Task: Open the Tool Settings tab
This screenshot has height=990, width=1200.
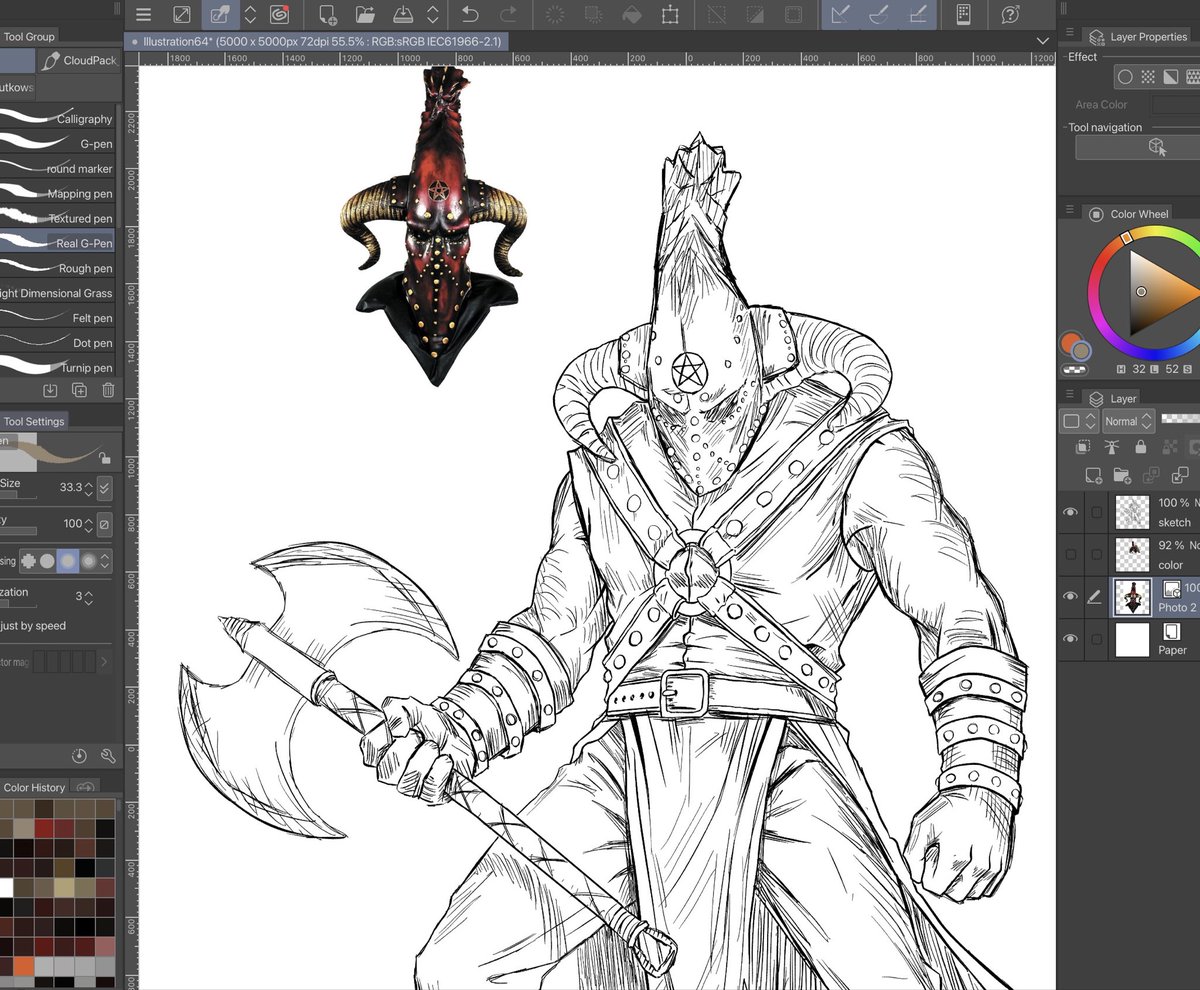Action: click(34, 421)
